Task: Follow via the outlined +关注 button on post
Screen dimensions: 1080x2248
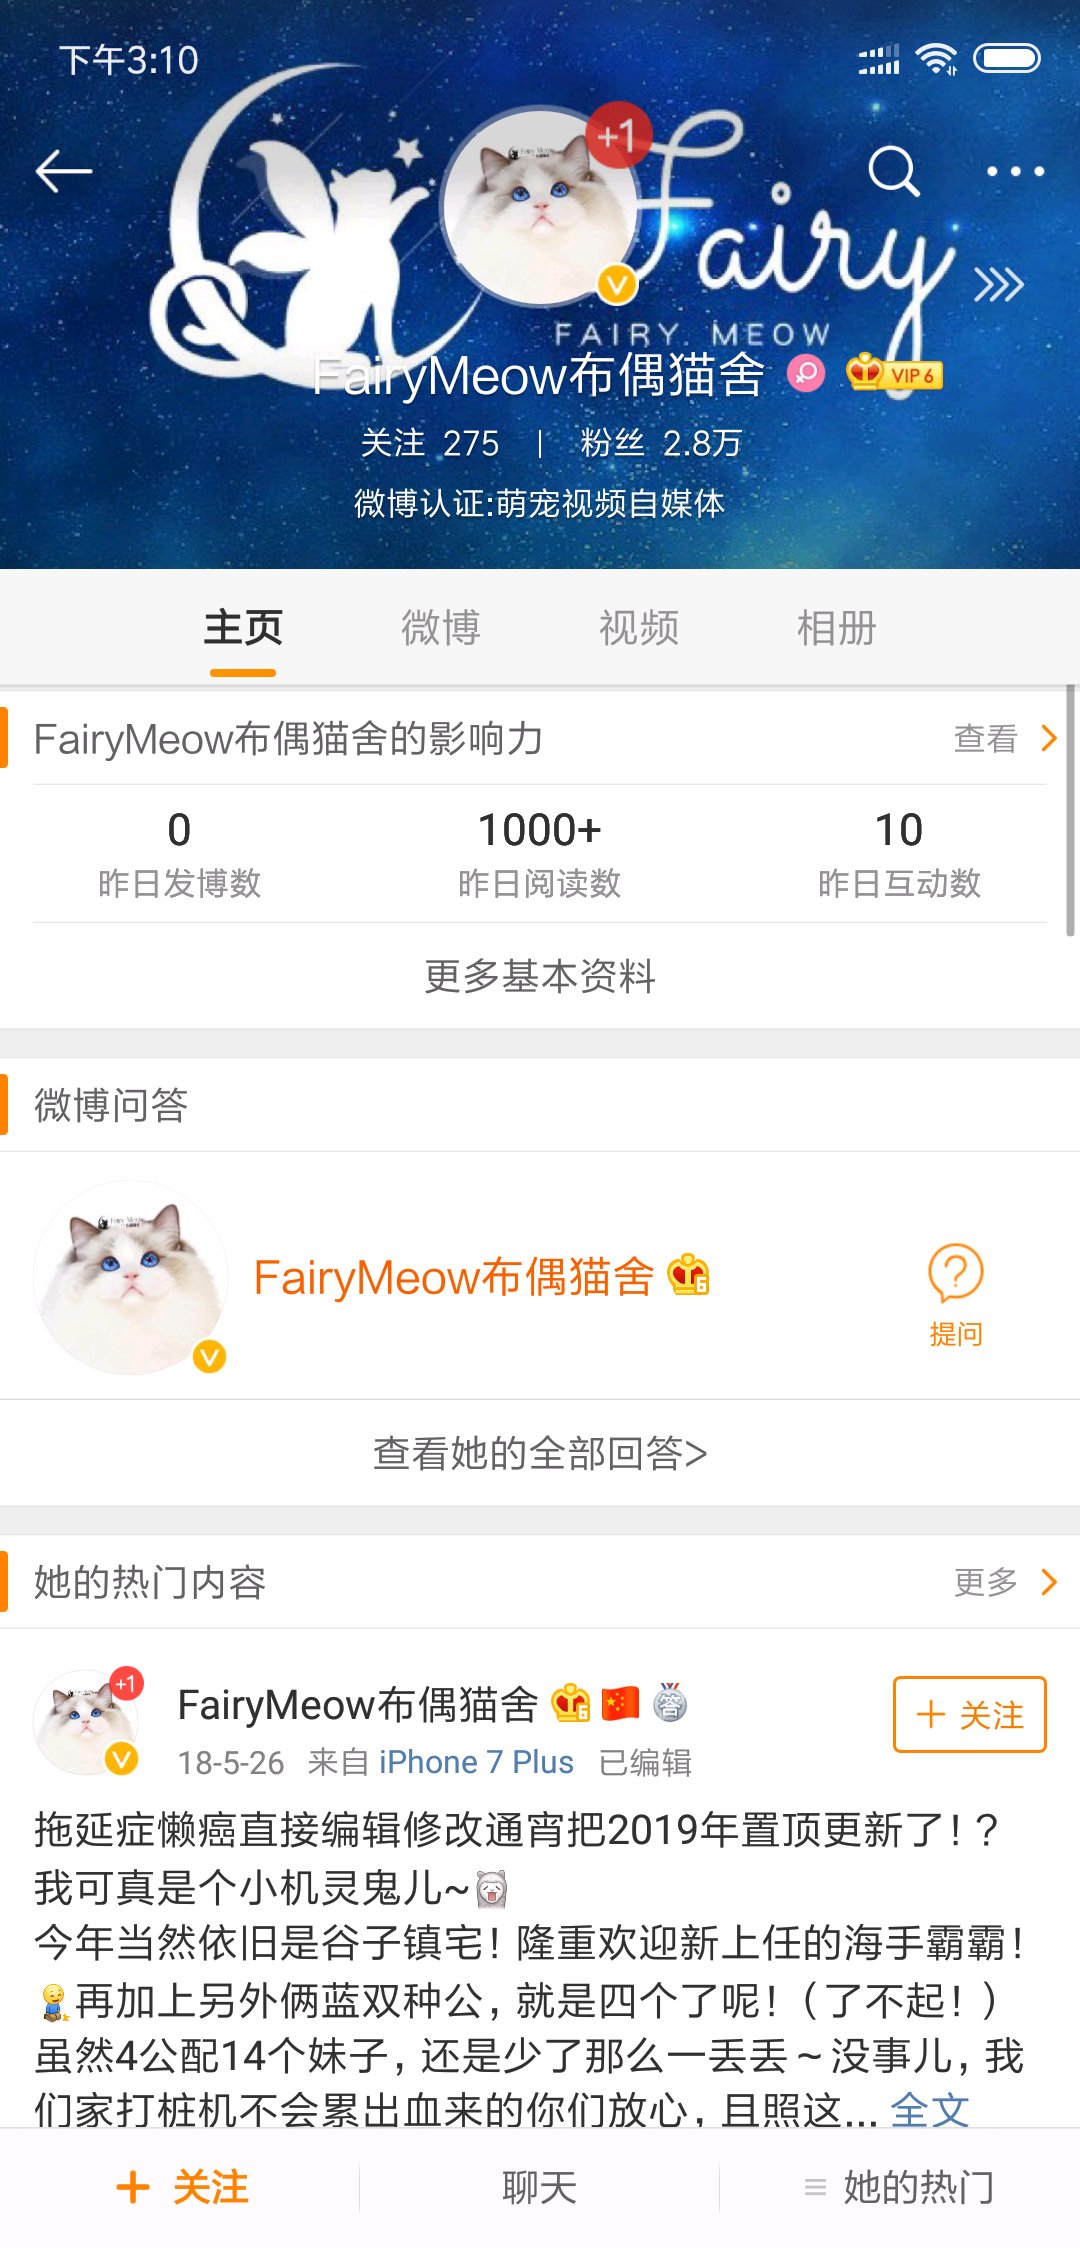Action: [x=969, y=1714]
